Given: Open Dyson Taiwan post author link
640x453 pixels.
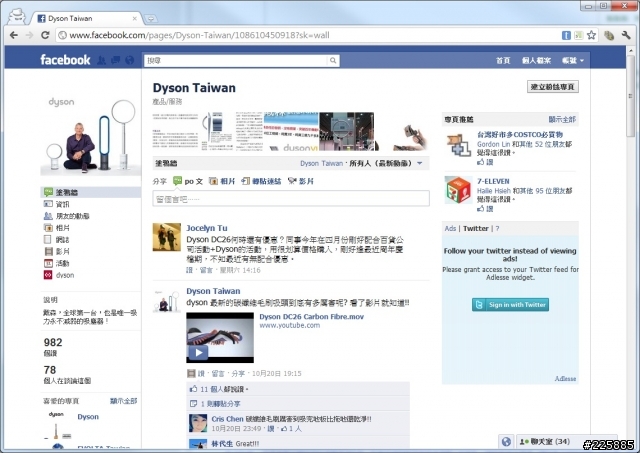Looking at the screenshot, I should point(213,291).
